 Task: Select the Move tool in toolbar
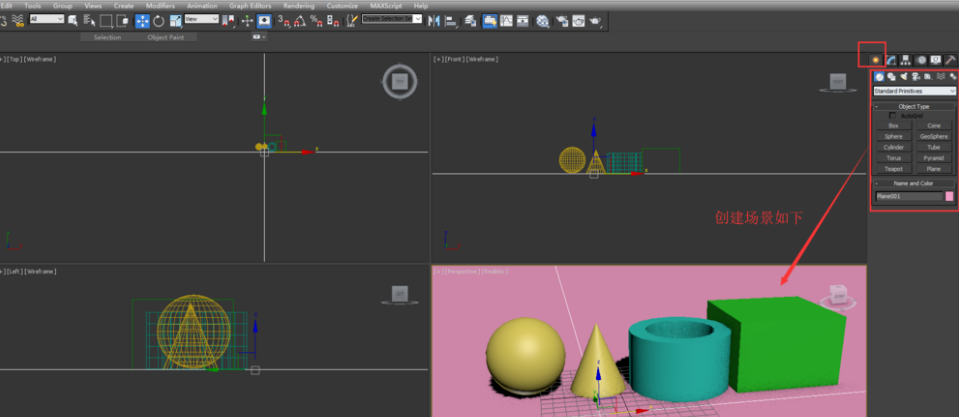[x=141, y=20]
